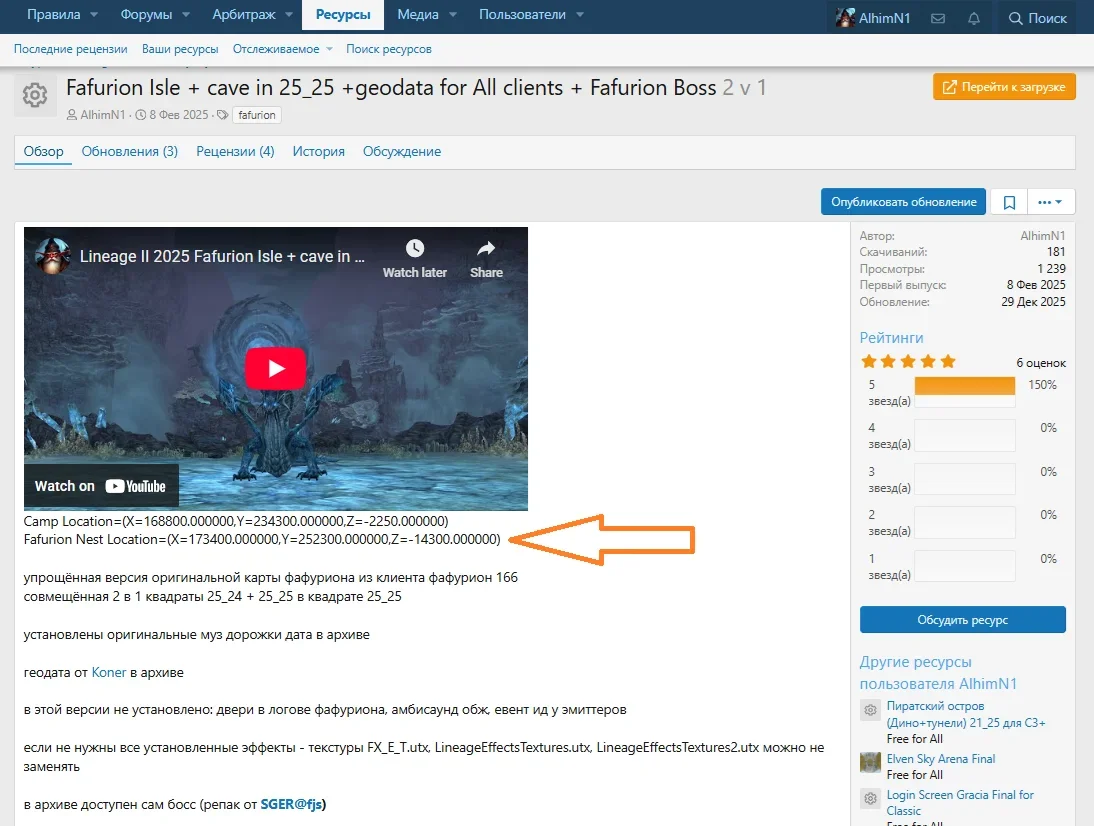Click the Camp Location coordinates text

click(236, 521)
